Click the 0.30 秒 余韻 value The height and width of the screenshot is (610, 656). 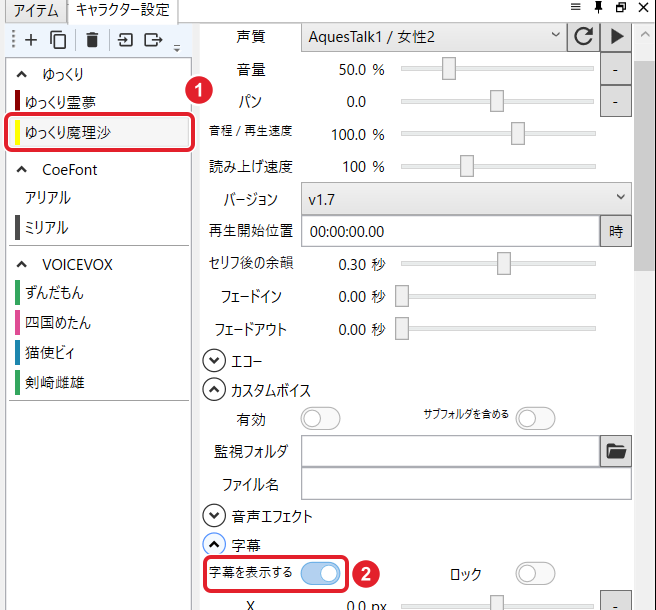361,264
